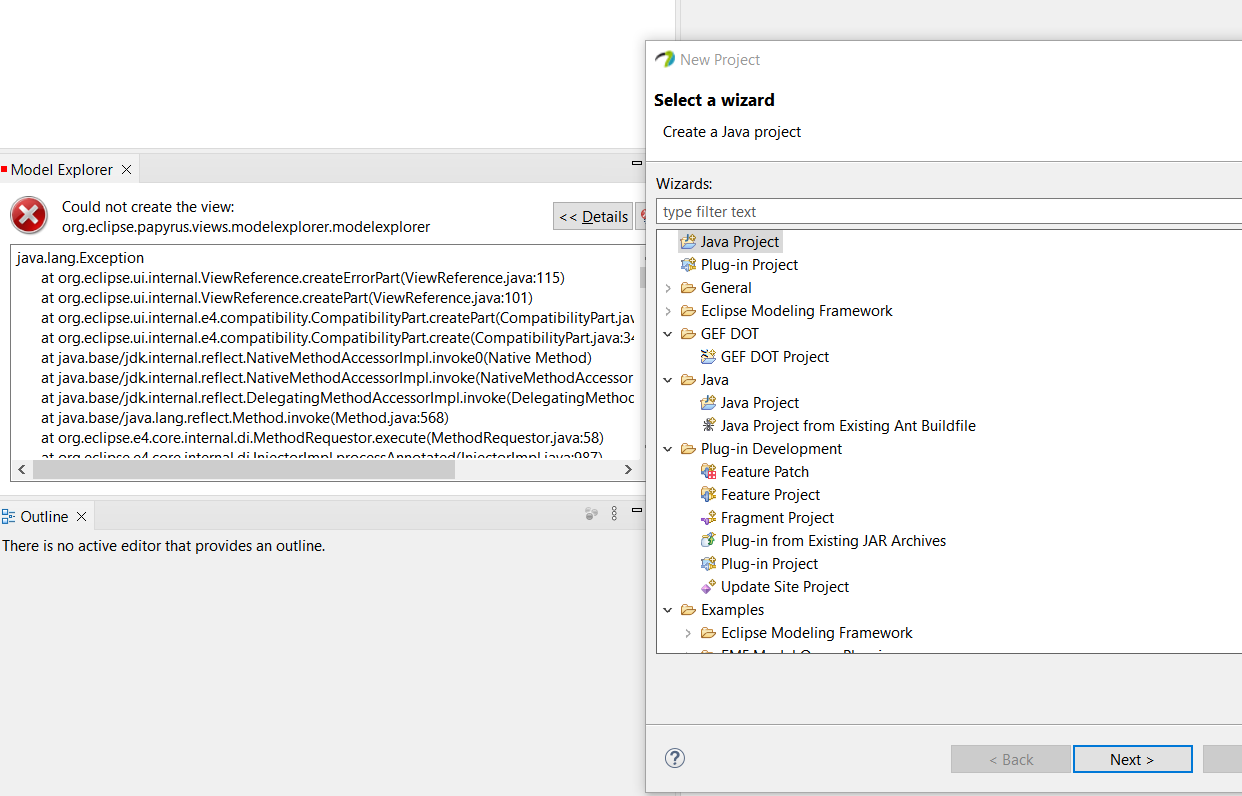Click the 'Create a Java project' description

coord(732,132)
